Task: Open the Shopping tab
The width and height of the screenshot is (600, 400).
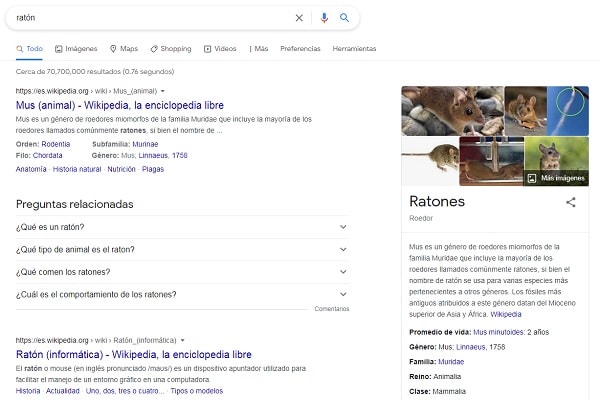Action: pos(171,49)
